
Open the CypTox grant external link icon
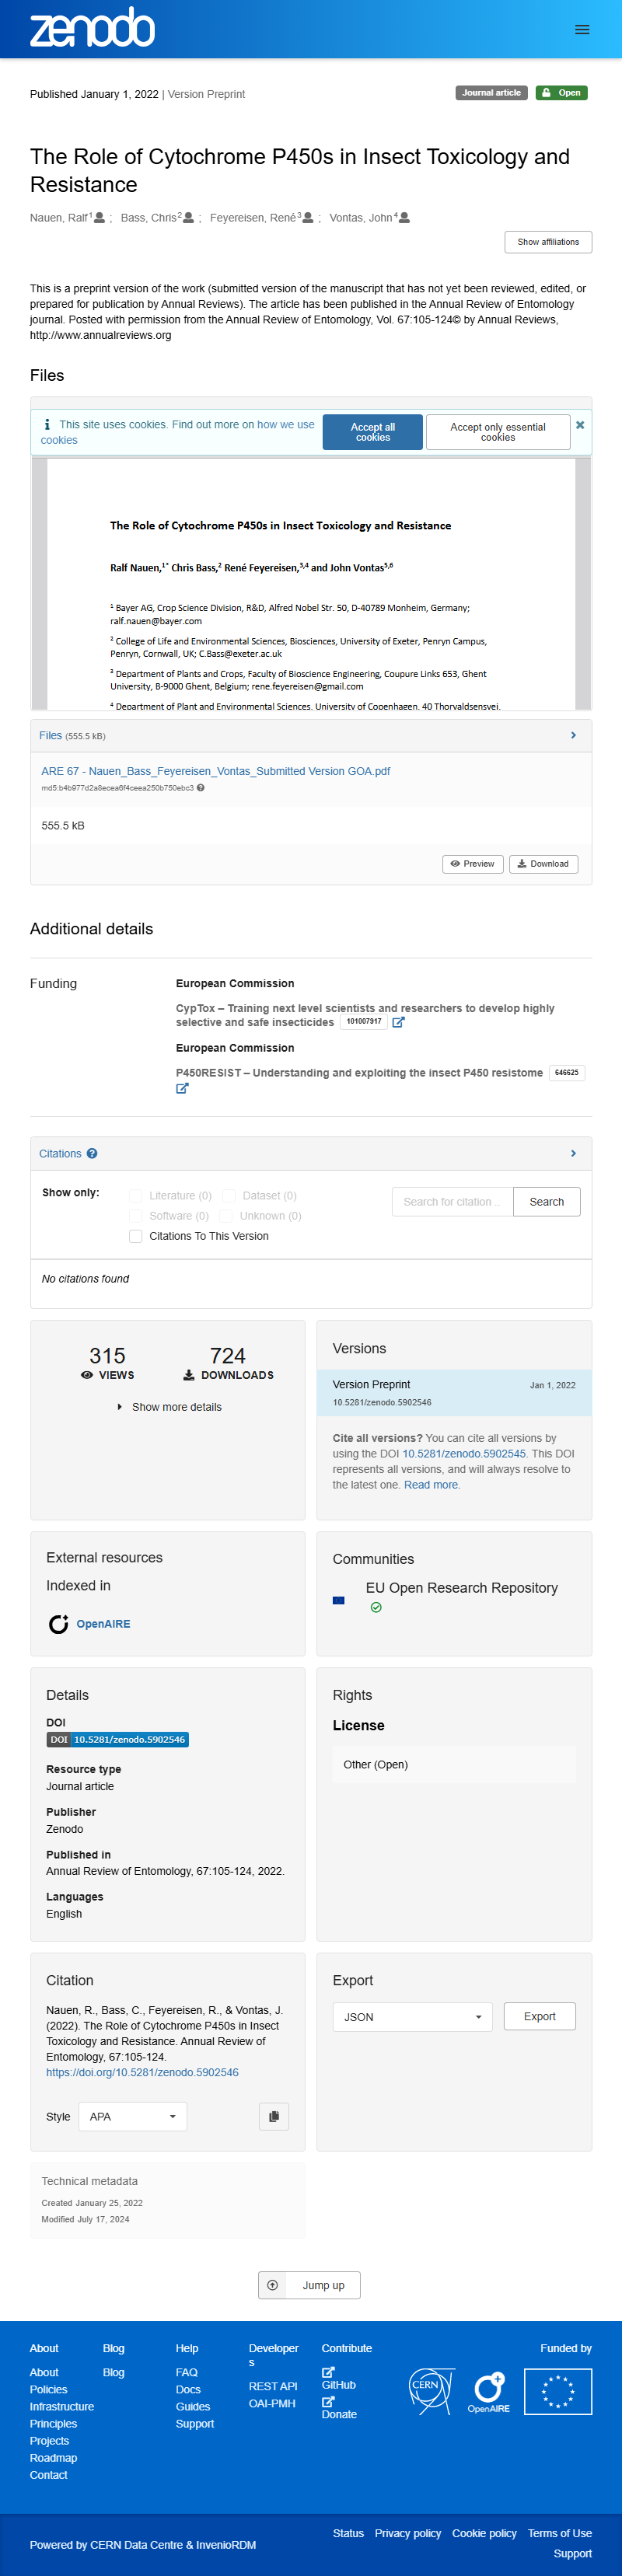tap(398, 1022)
